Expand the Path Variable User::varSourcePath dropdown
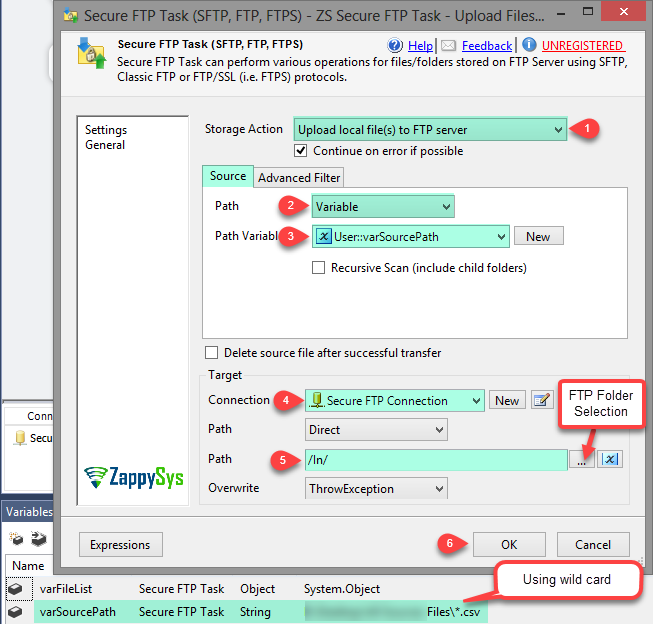Screen dimensions: 653x624 [x=411, y=237]
